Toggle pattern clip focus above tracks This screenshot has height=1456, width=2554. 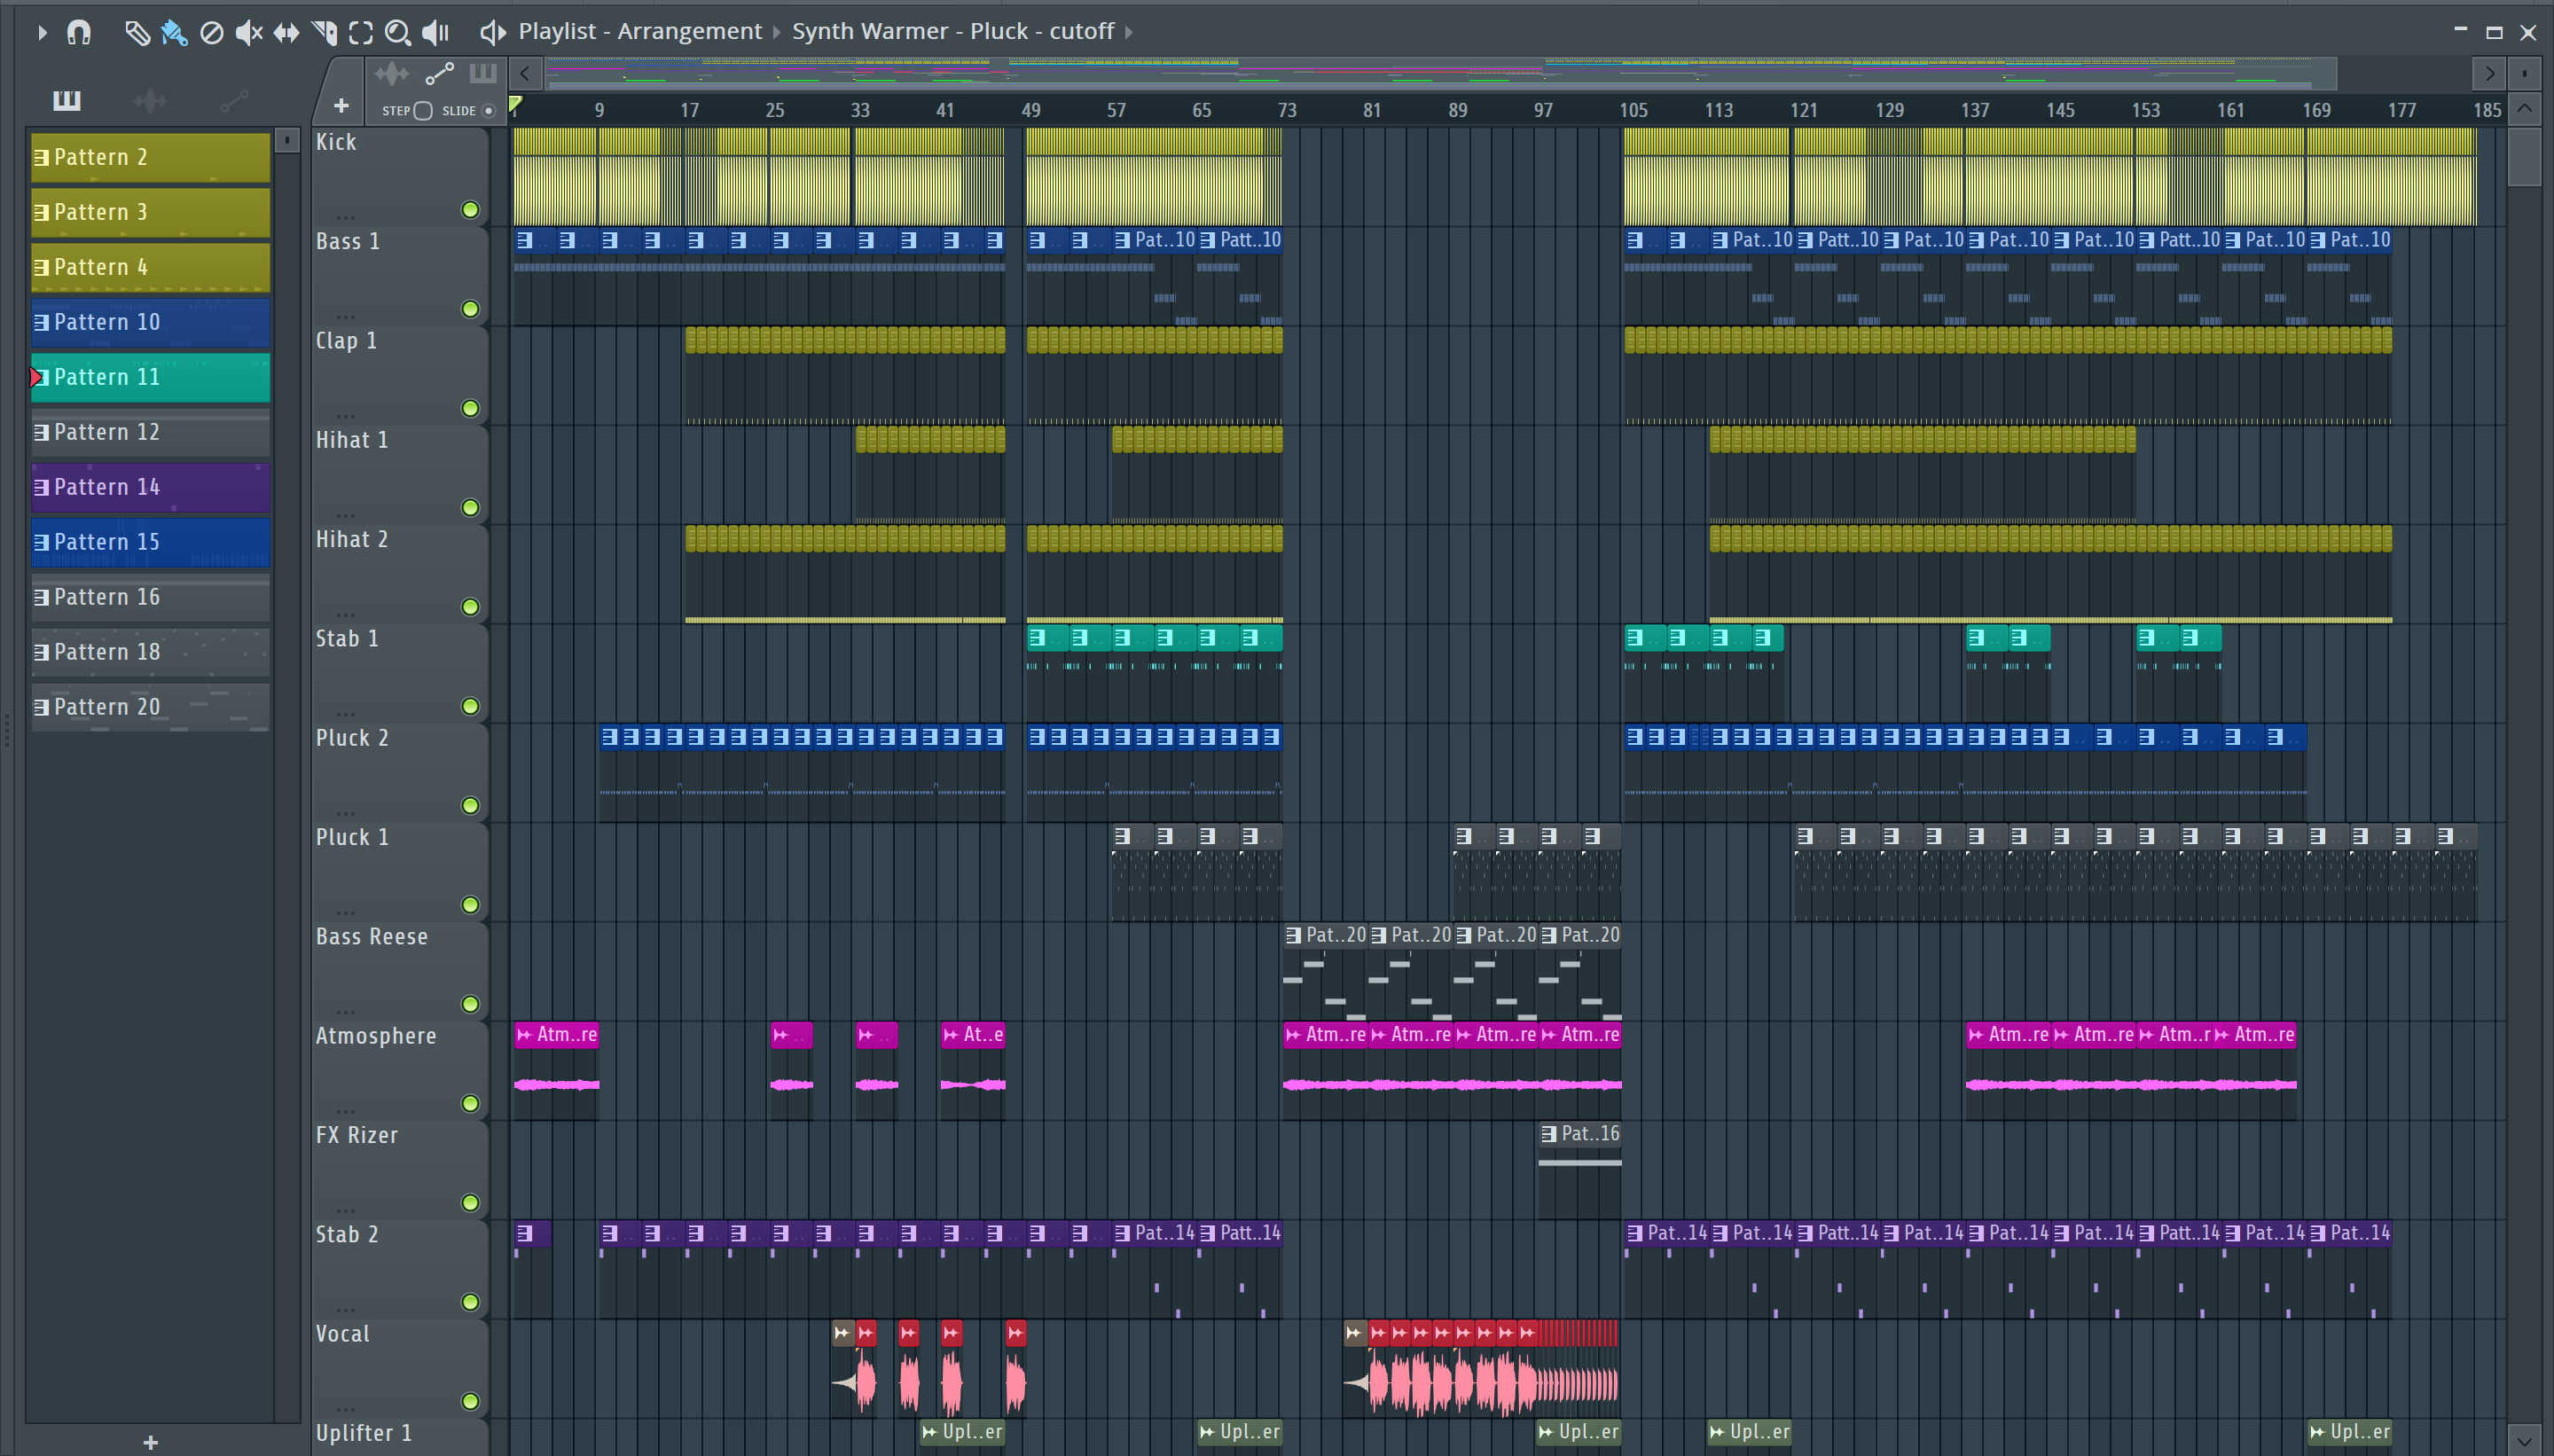point(483,73)
